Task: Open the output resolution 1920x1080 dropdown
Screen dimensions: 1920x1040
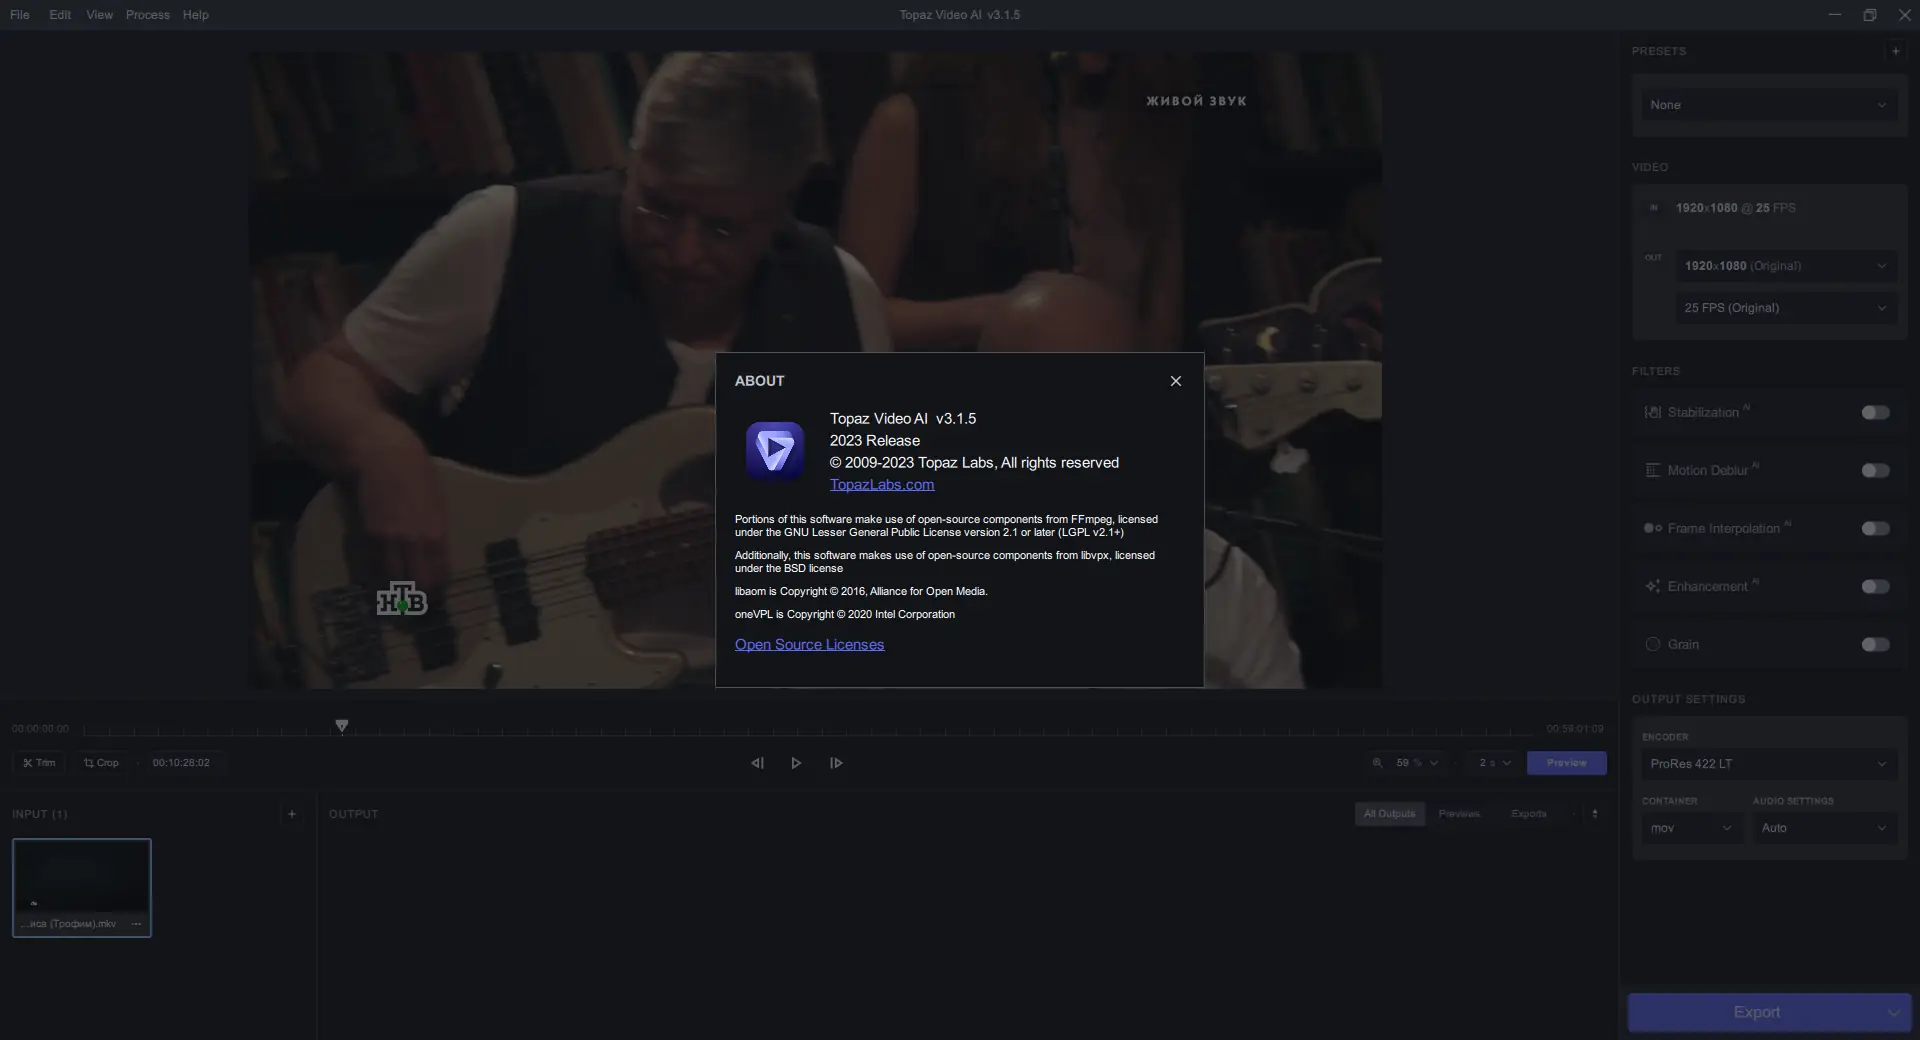Action: point(1786,266)
